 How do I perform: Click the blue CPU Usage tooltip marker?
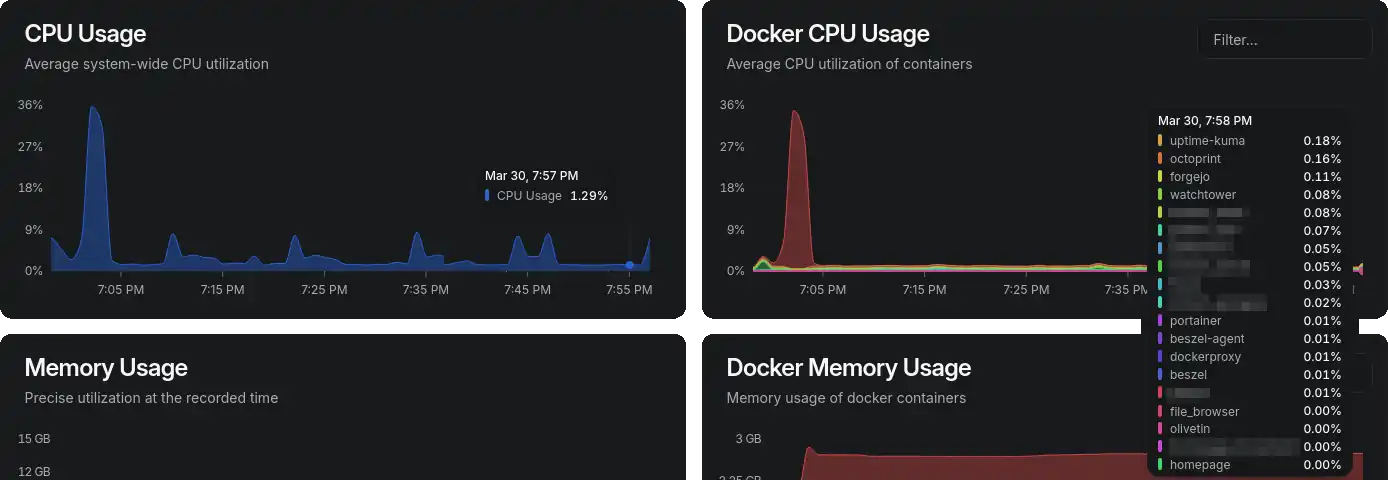coord(487,196)
